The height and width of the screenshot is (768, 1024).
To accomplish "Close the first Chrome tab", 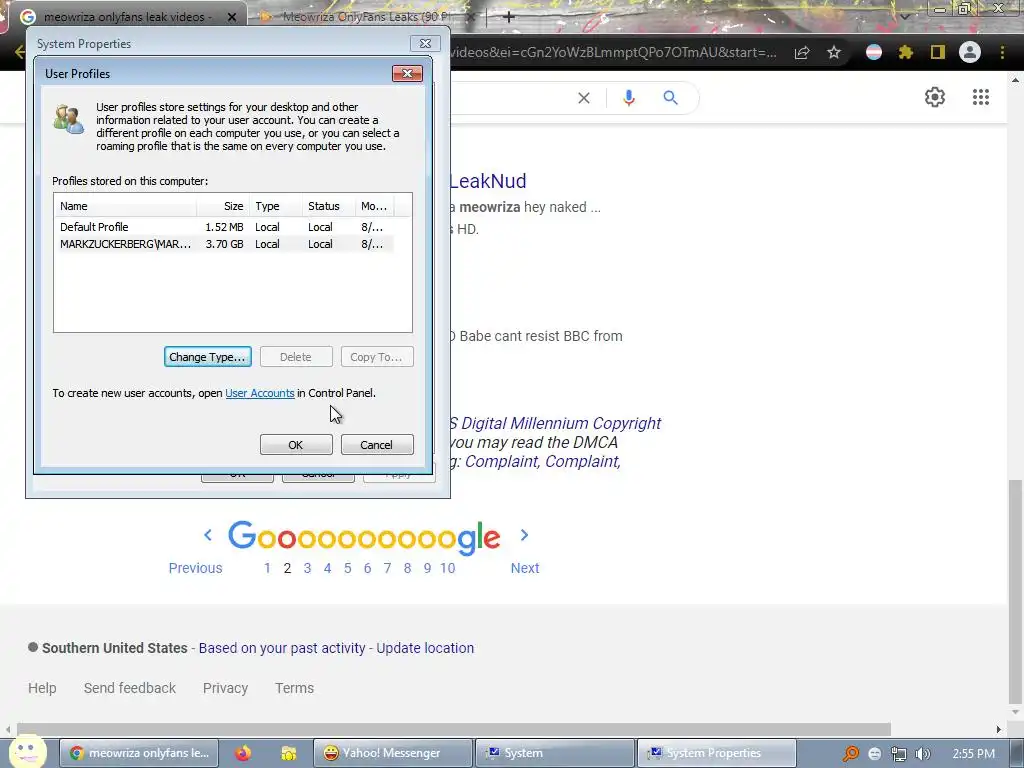I will click(x=232, y=17).
